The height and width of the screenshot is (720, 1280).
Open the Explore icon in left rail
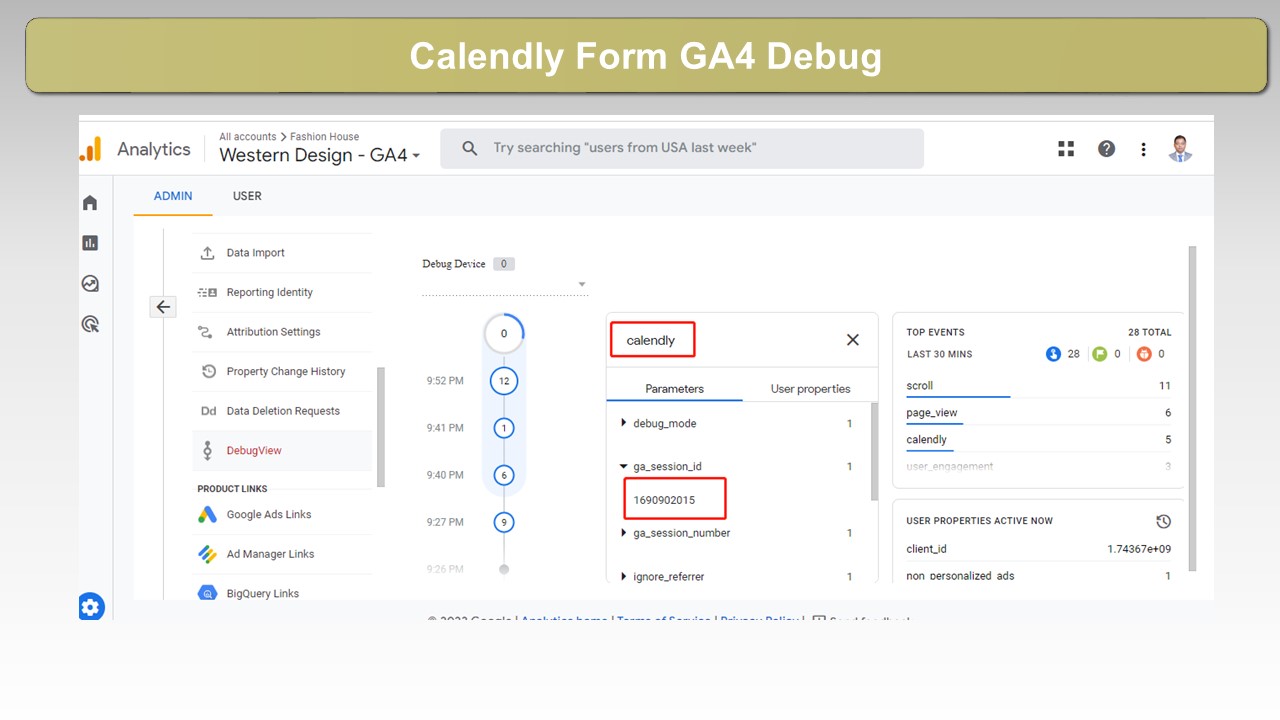pos(90,284)
